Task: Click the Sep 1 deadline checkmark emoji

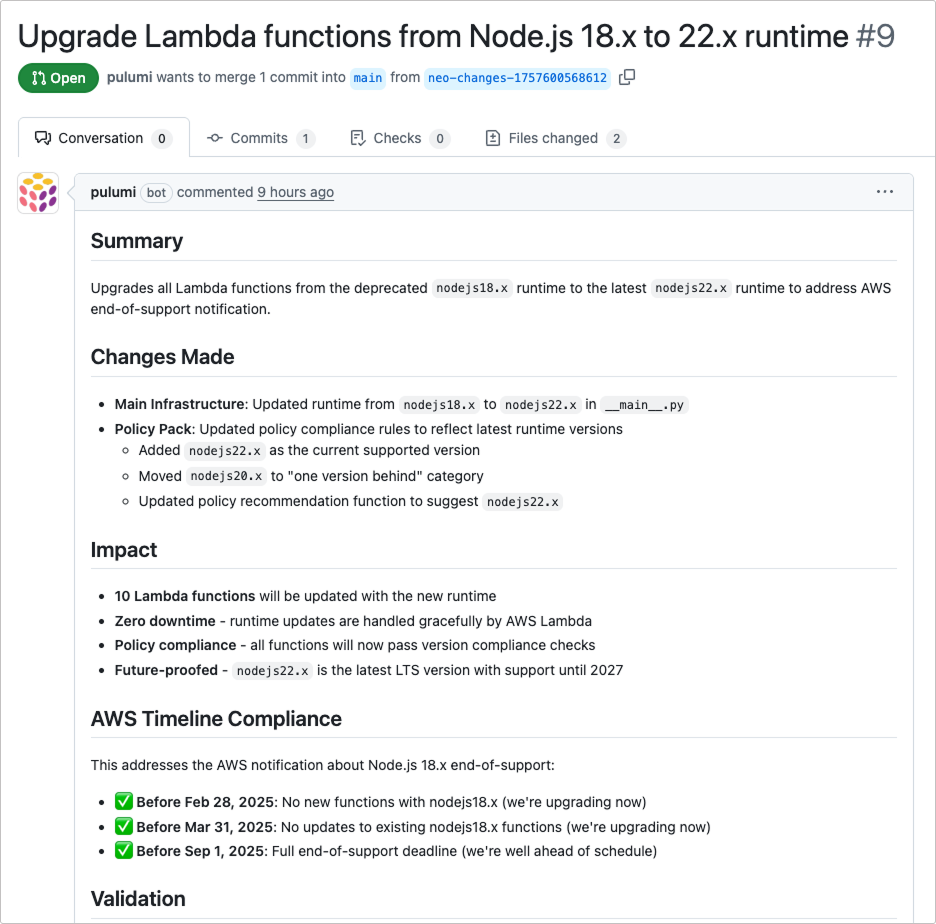Action: click(123, 850)
